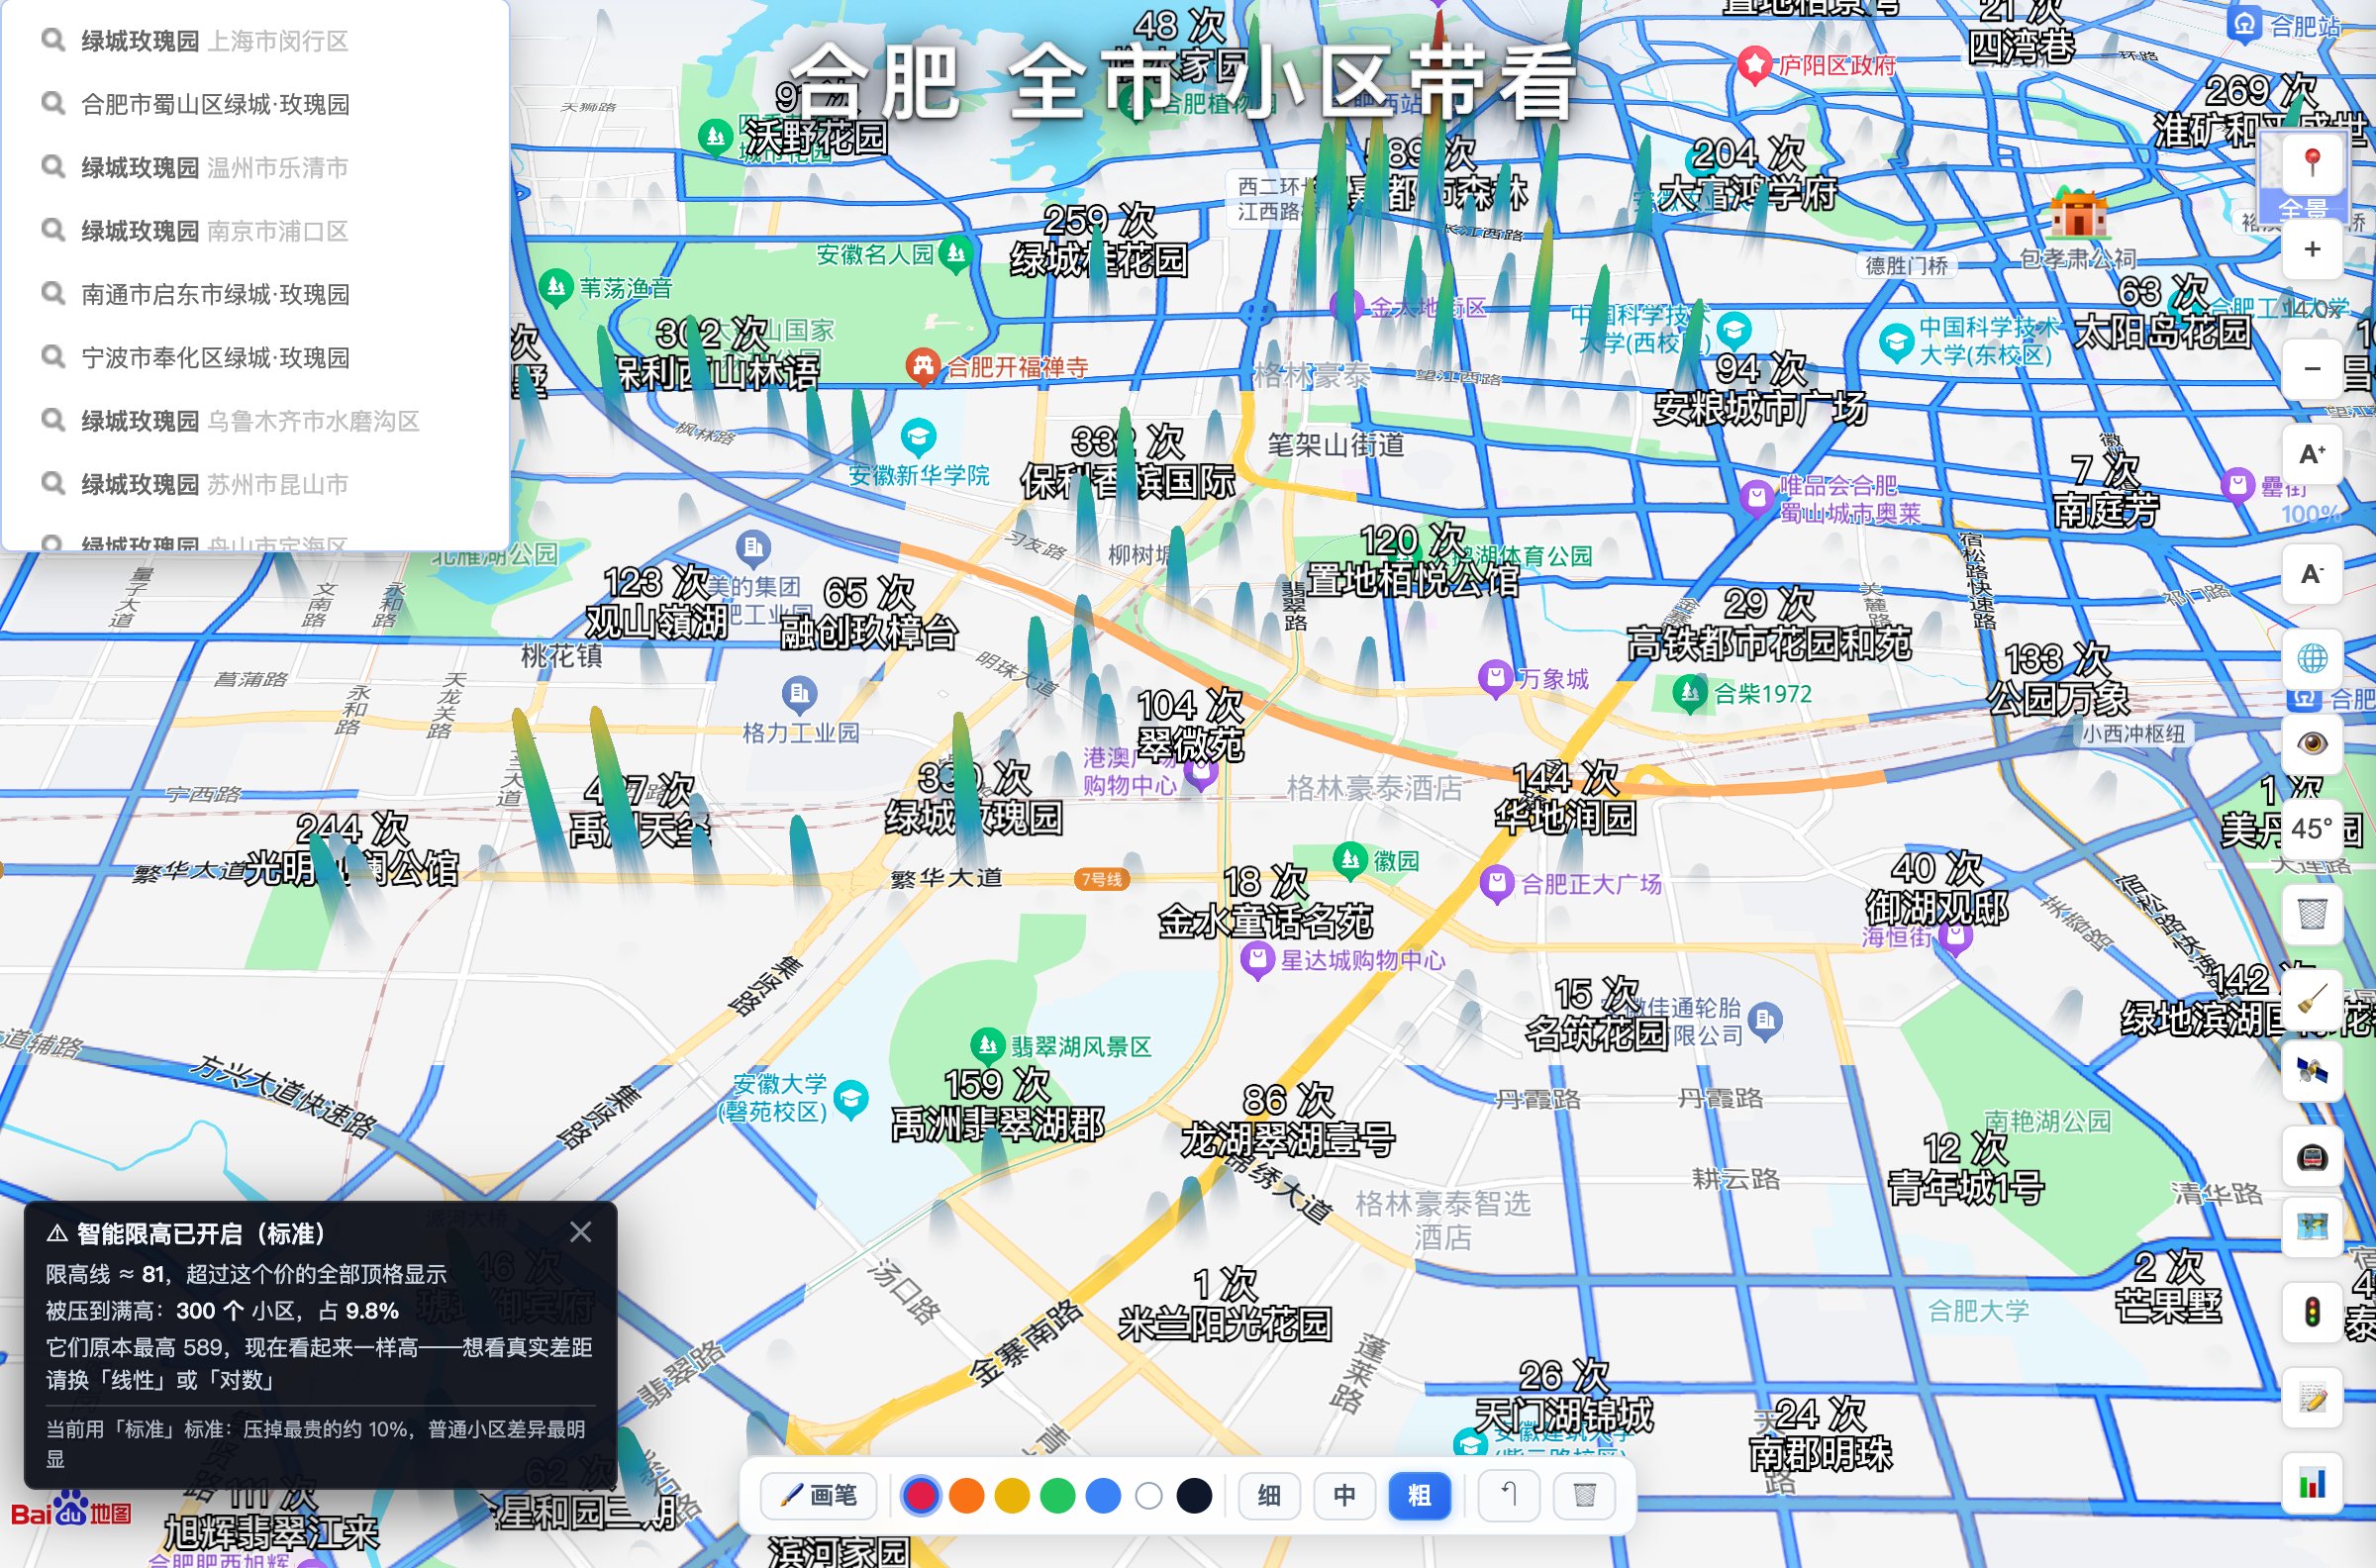
Task: Click the folded world map icon
Action: click(x=2312, y=1226)
